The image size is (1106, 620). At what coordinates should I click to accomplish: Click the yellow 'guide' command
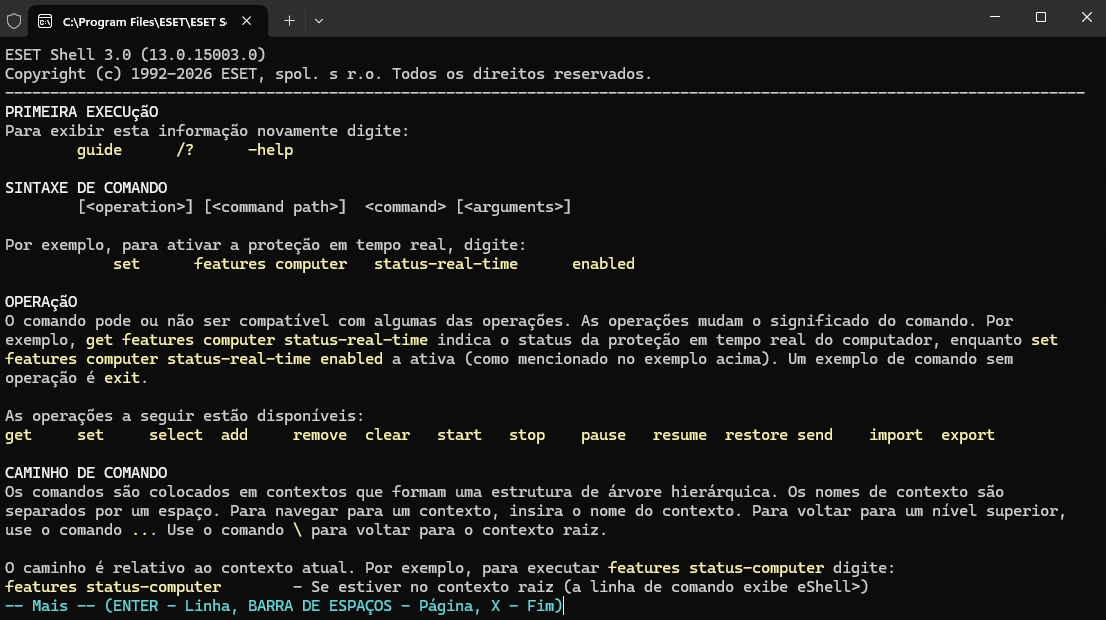pos(99,150)
